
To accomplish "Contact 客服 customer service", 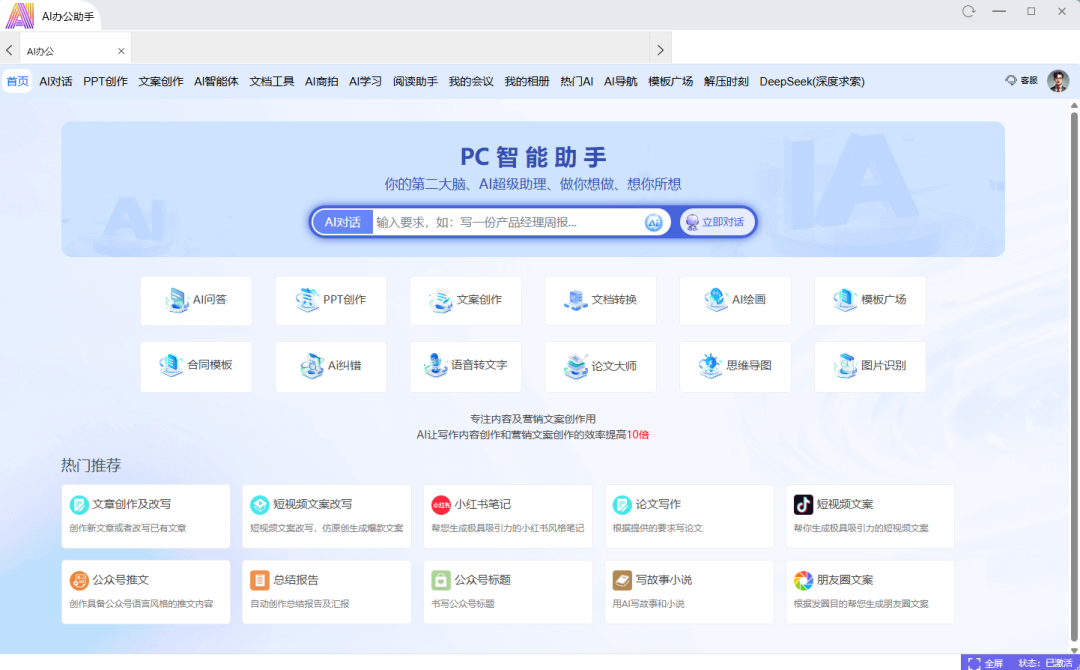I will pyautogui.click(x=1021, y=81).
